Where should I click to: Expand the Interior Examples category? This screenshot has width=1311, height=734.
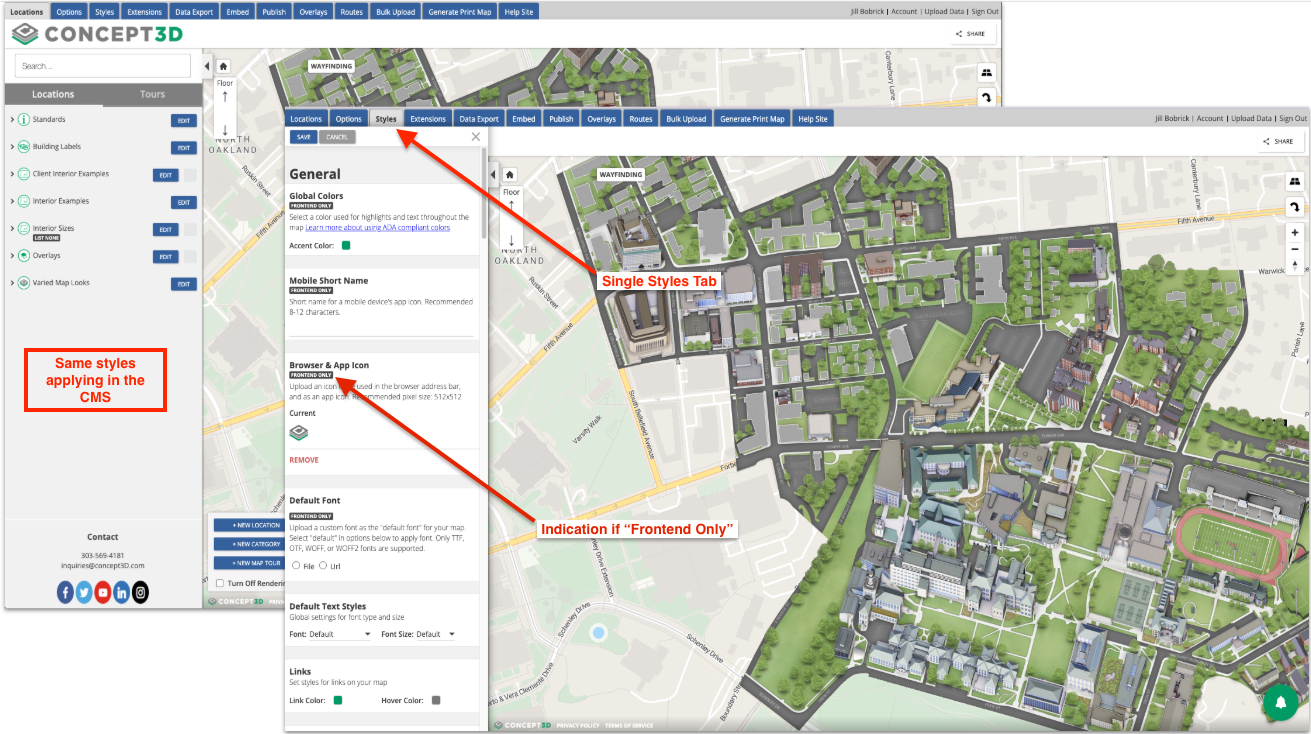(x=11, y=201)
